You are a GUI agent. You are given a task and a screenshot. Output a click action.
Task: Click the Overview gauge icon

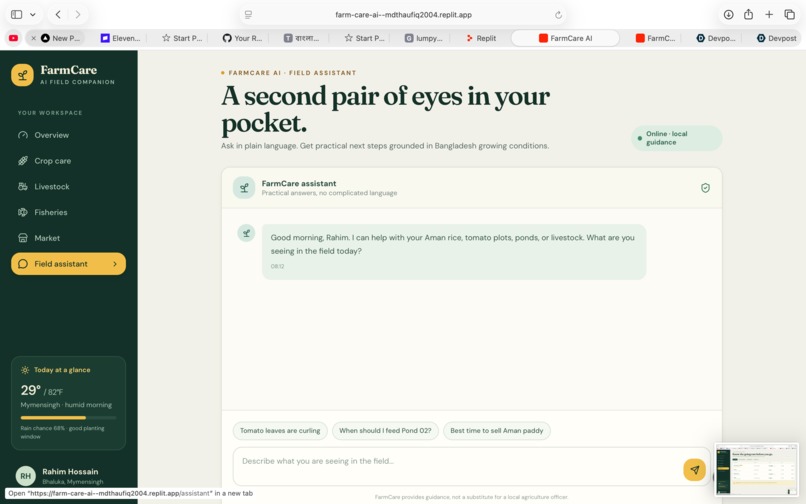pyautogui.click(x=23, y=135)
